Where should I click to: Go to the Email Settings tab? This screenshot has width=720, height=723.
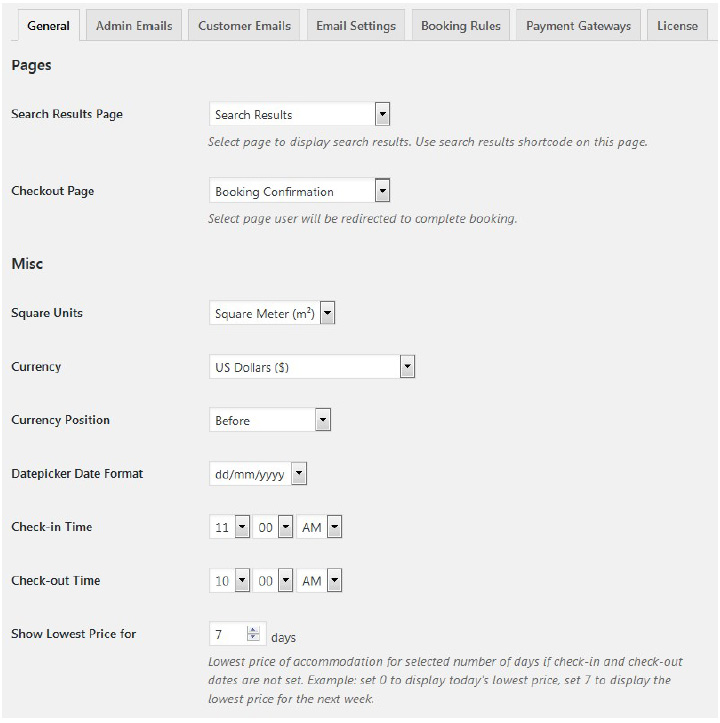point(356,26)
